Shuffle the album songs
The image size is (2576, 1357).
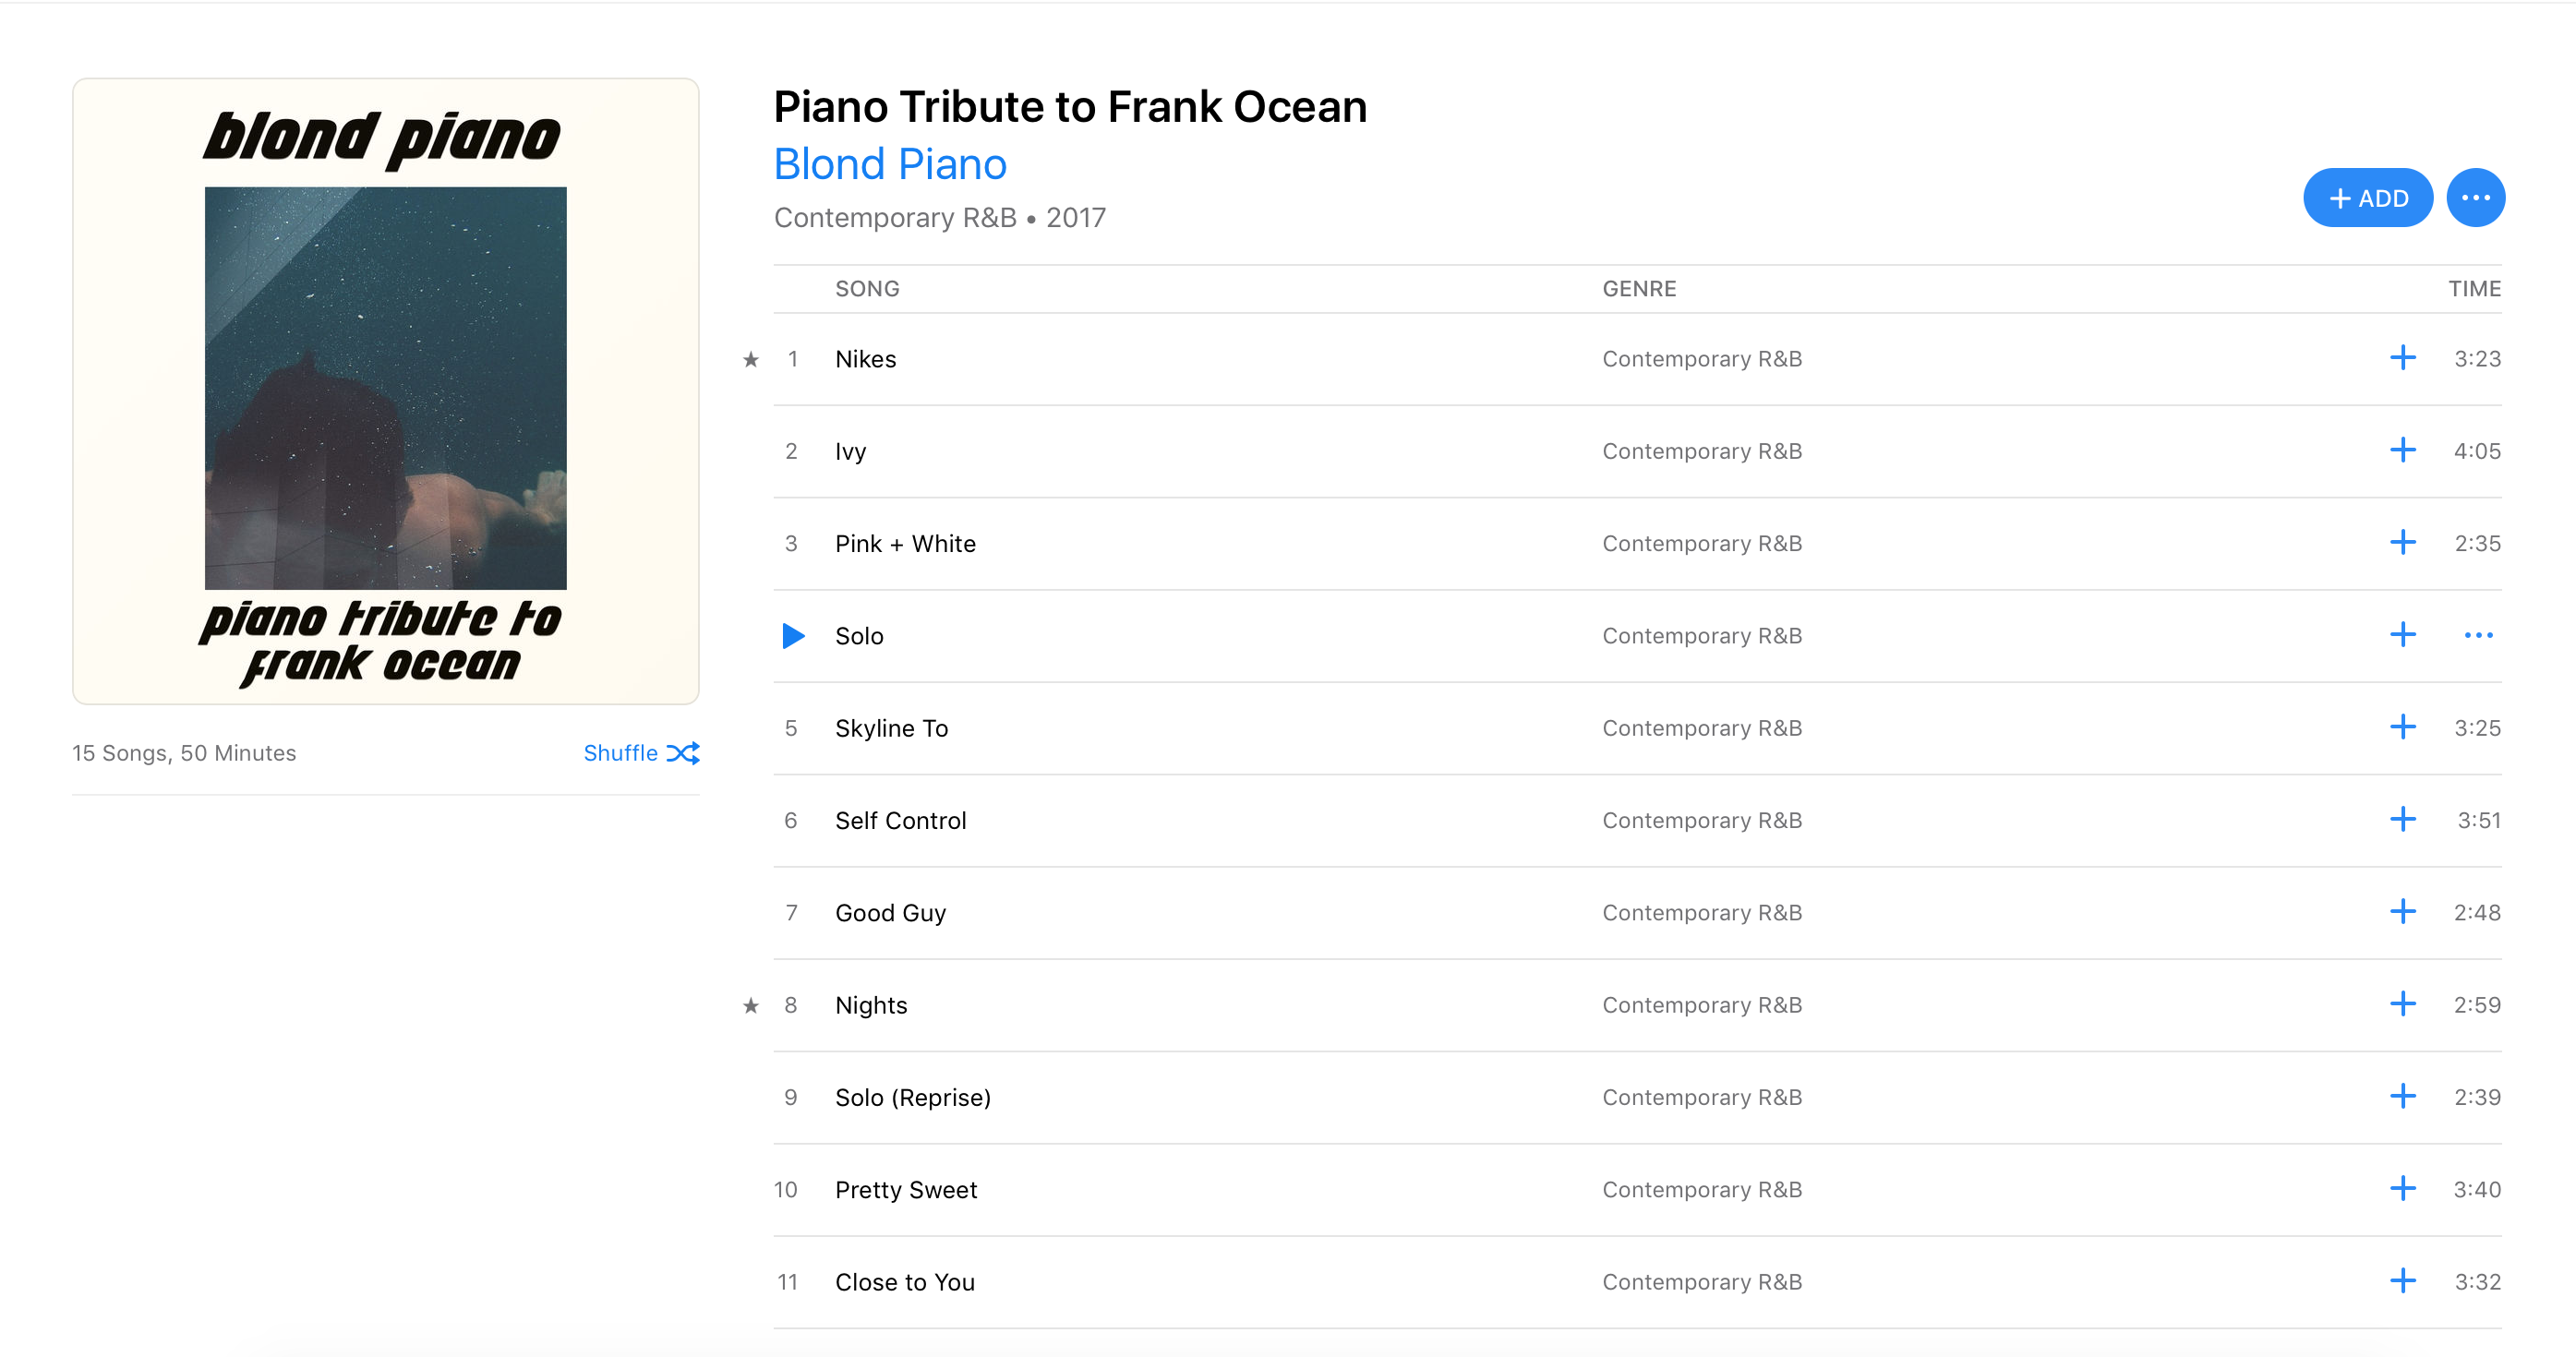click(641, 753)
